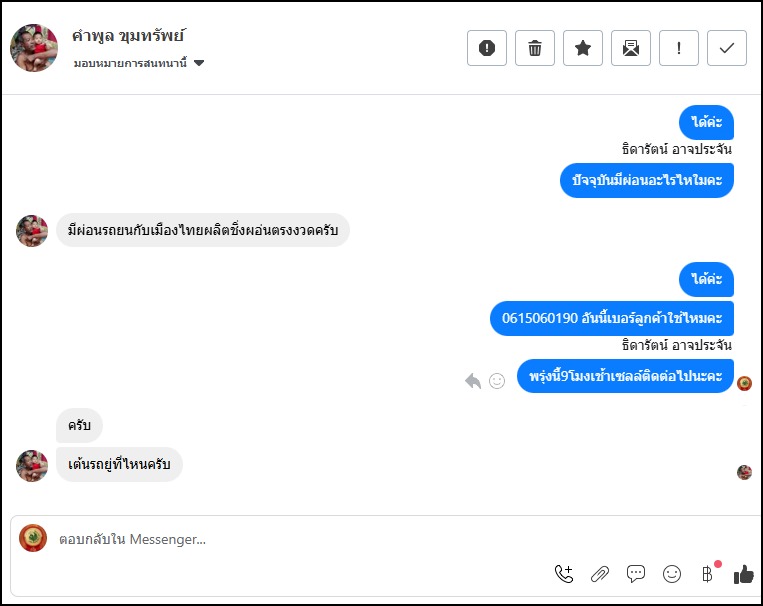Open saved replies speech bubble icon
Viewport: 763px width, 606px height.
coord(636,573)
